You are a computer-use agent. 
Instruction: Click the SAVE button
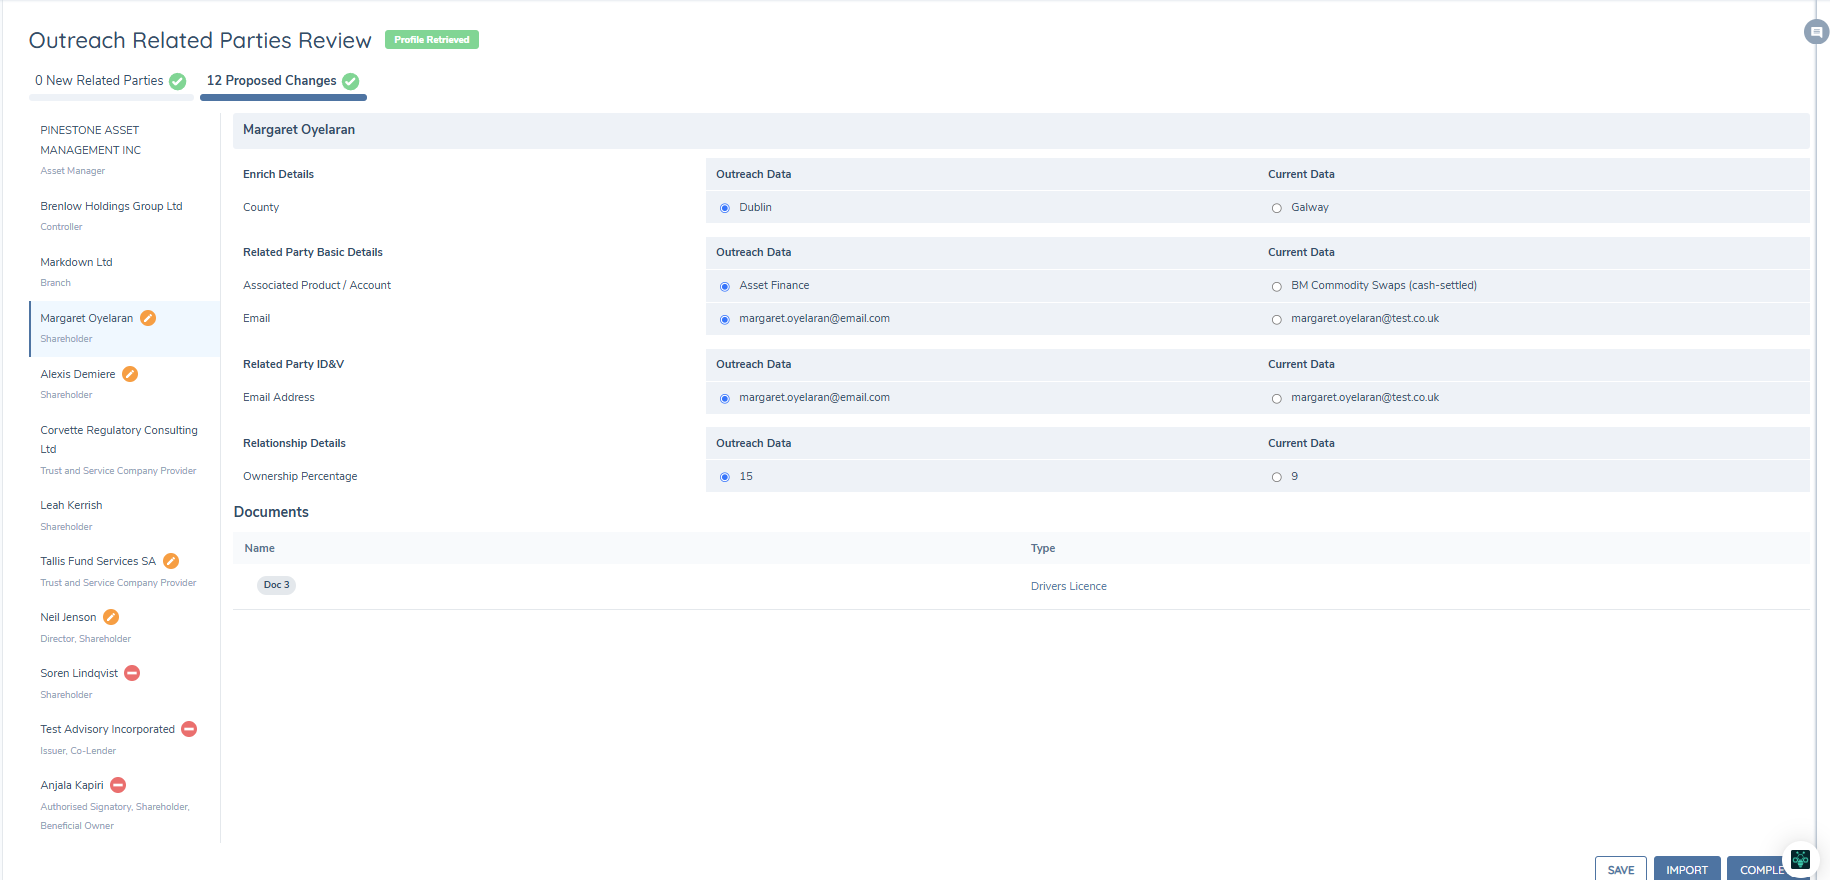click(x=1621, y=869)
